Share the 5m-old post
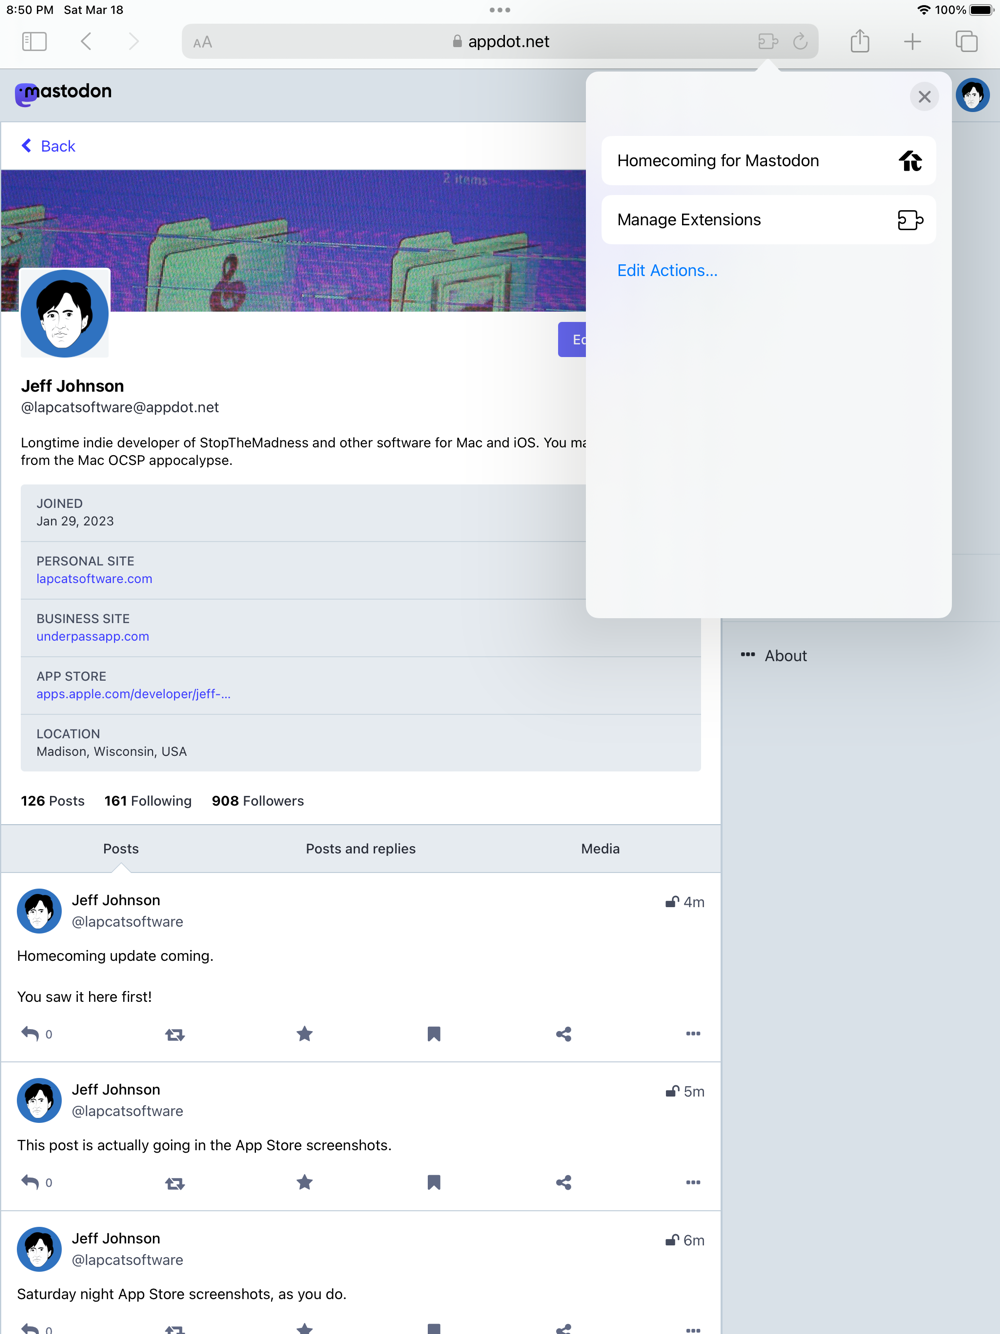 [564, 1183]
